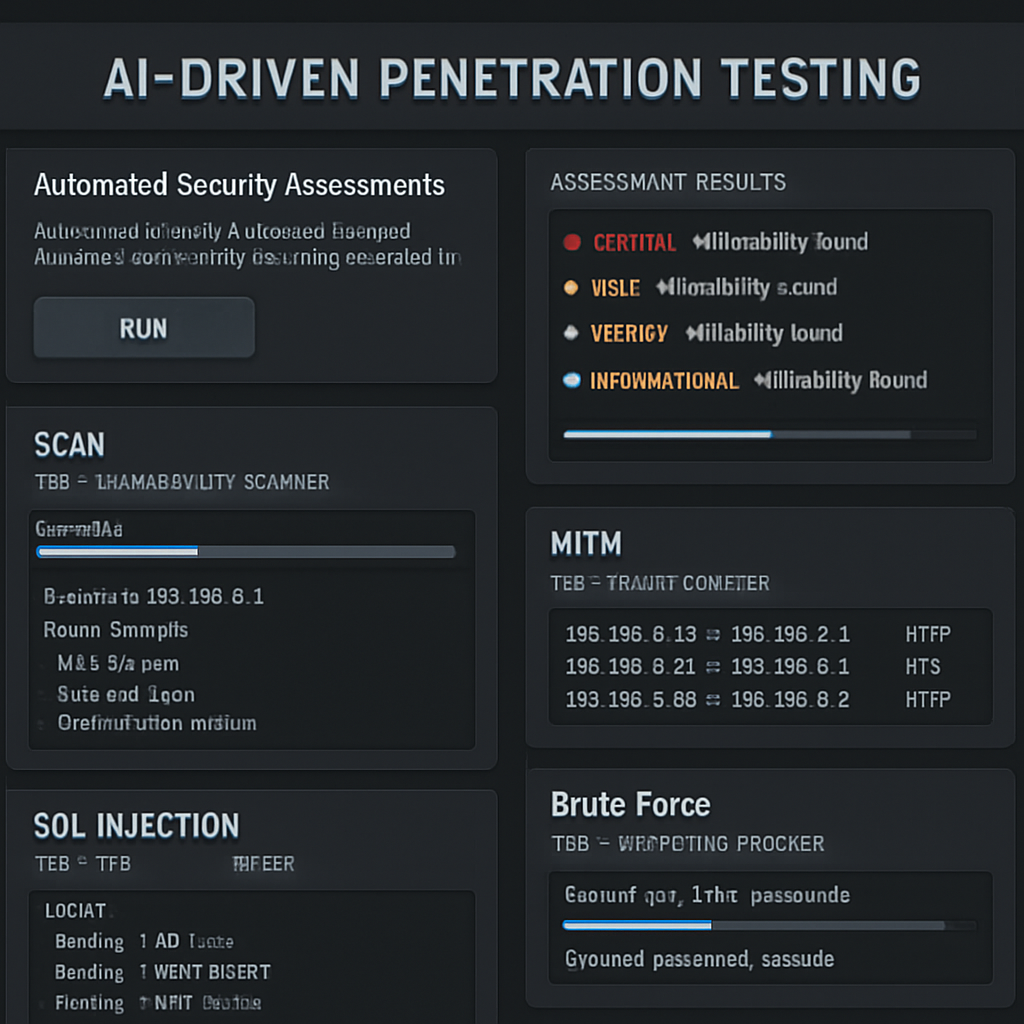Select MITM row 193.196.5.88 source address
Screen dimensions: 1024x1024
point(631,700)
